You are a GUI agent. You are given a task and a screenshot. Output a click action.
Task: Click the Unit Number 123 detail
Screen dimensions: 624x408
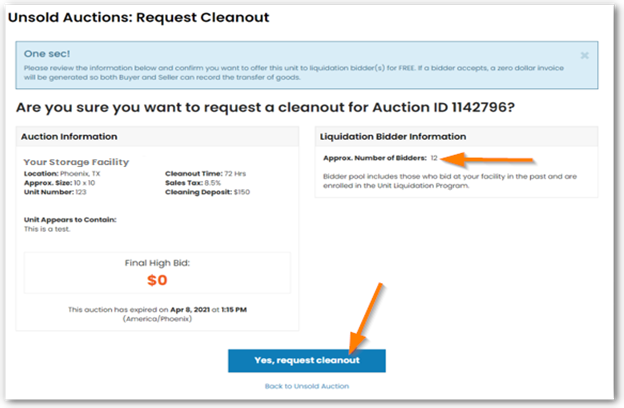coord(55,192)
